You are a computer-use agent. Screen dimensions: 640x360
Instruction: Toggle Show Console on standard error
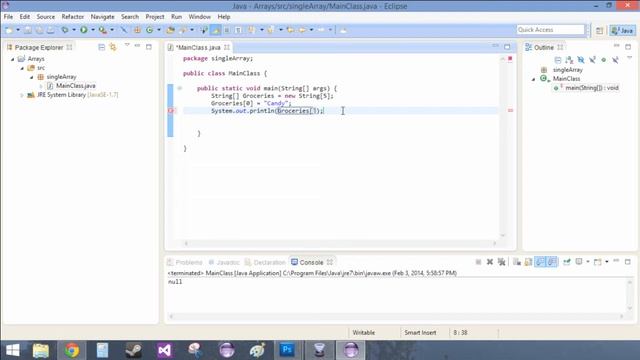[552, 262]
